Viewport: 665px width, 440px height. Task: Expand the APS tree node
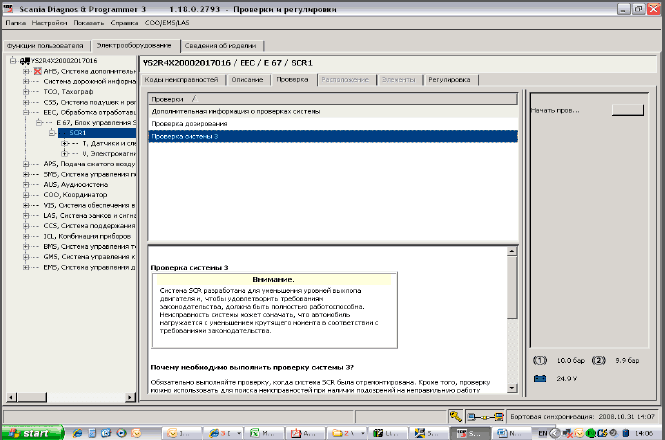click(x=26, y=163)
